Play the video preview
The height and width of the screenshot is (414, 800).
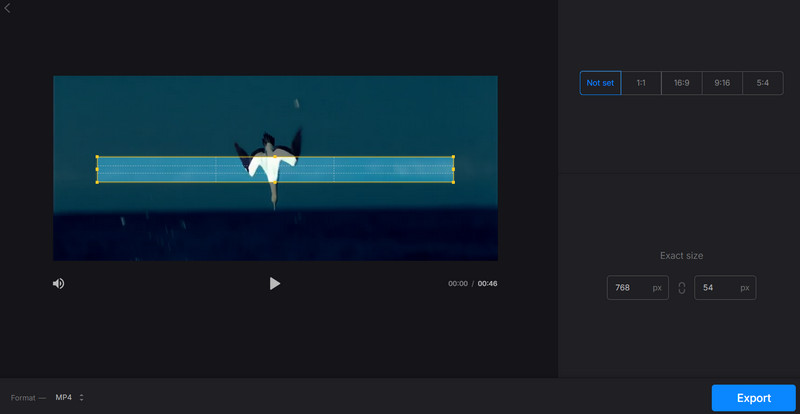pyautogui.click(x=275, y=284)
